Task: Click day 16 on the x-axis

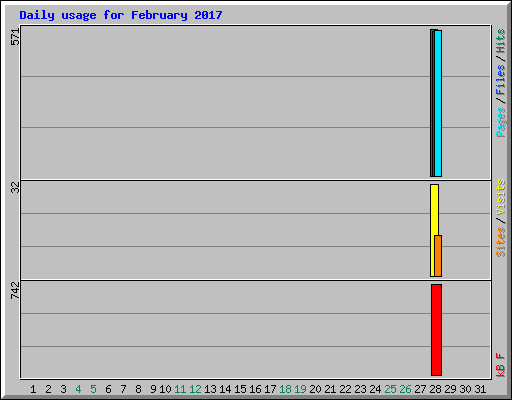Action: pyautogui.click(x=255, y=389)
